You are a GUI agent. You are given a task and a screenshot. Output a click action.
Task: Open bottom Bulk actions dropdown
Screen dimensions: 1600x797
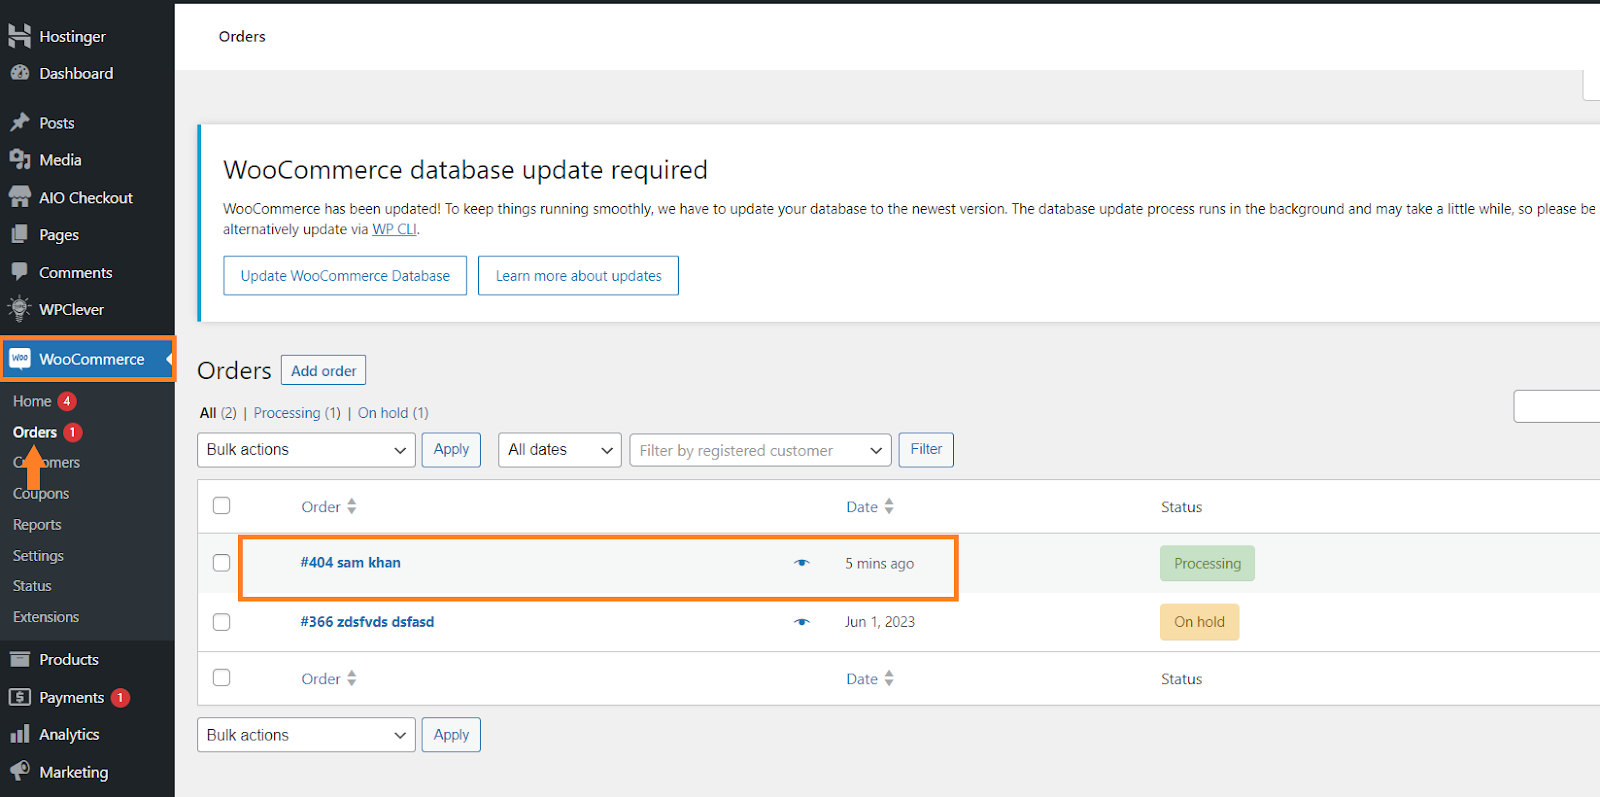click(x=306, y=735)
